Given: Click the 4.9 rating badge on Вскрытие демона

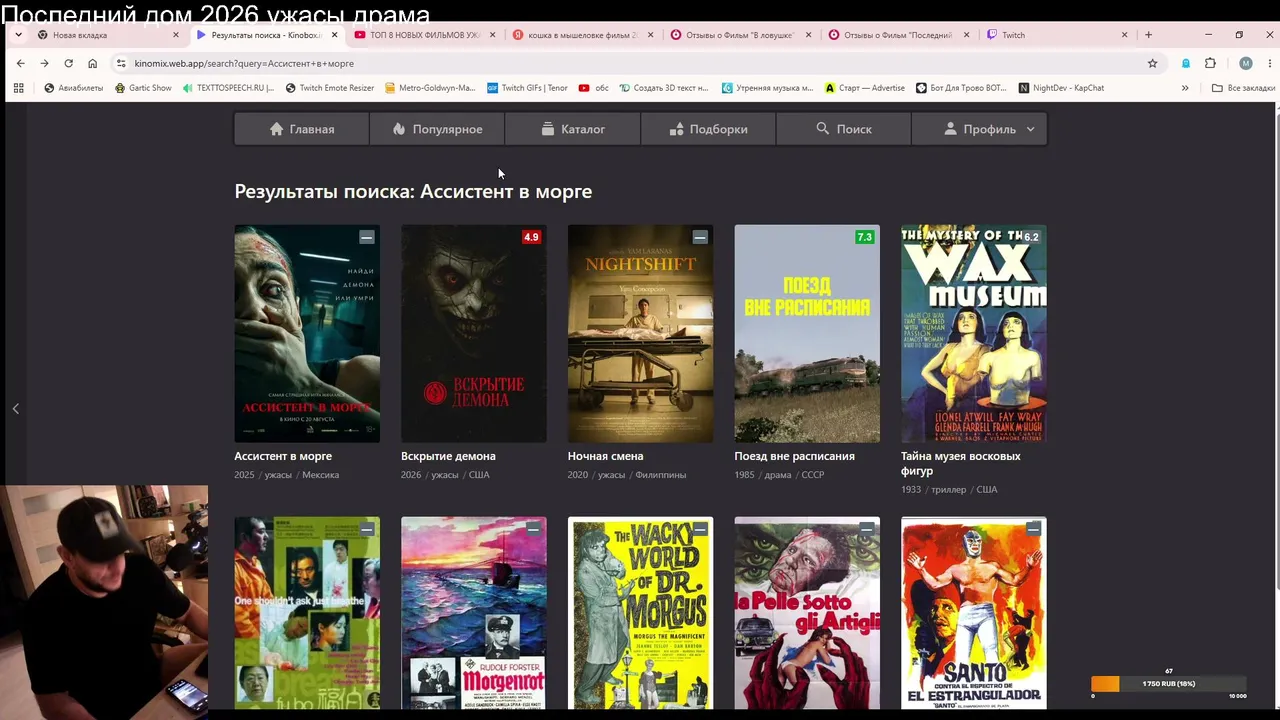Looking at the screenshot, I should tap(531, 237).
